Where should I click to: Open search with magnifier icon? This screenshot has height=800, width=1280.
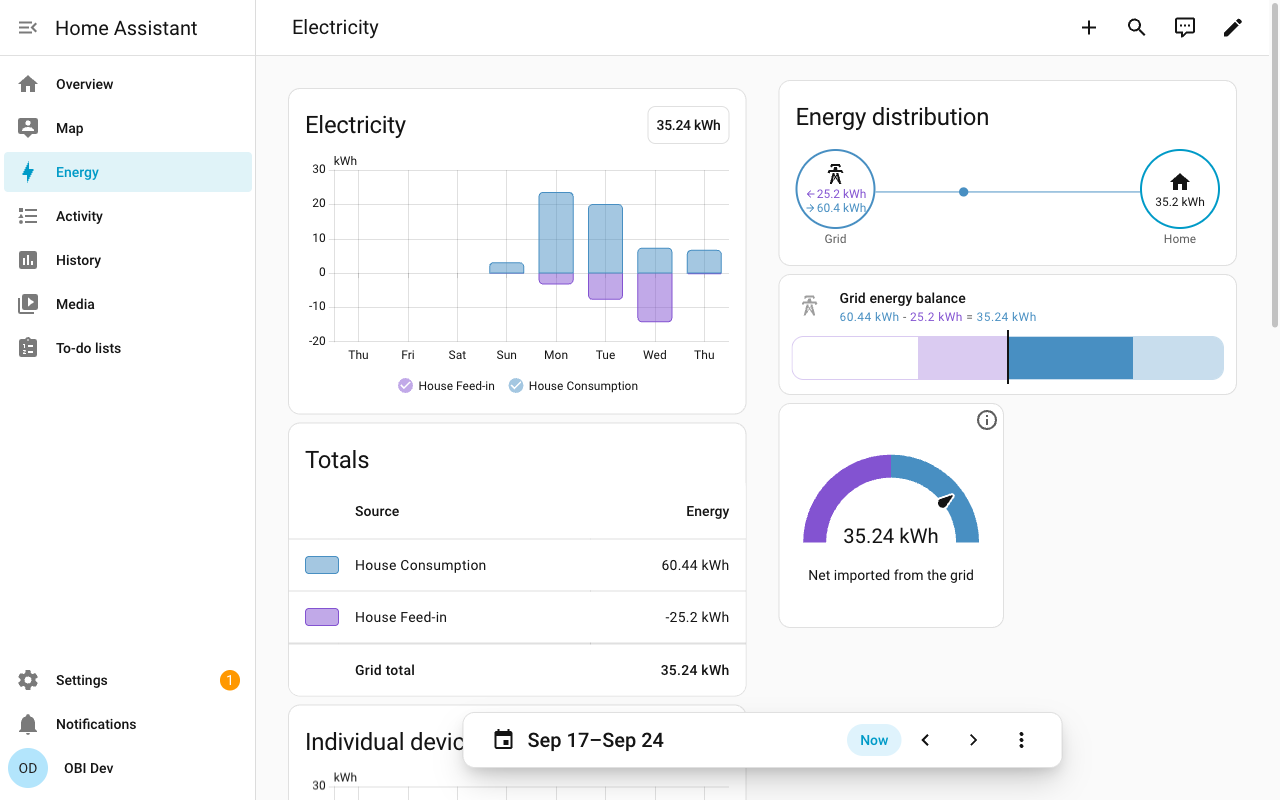pyautogui.click(x=1137, y=28)
